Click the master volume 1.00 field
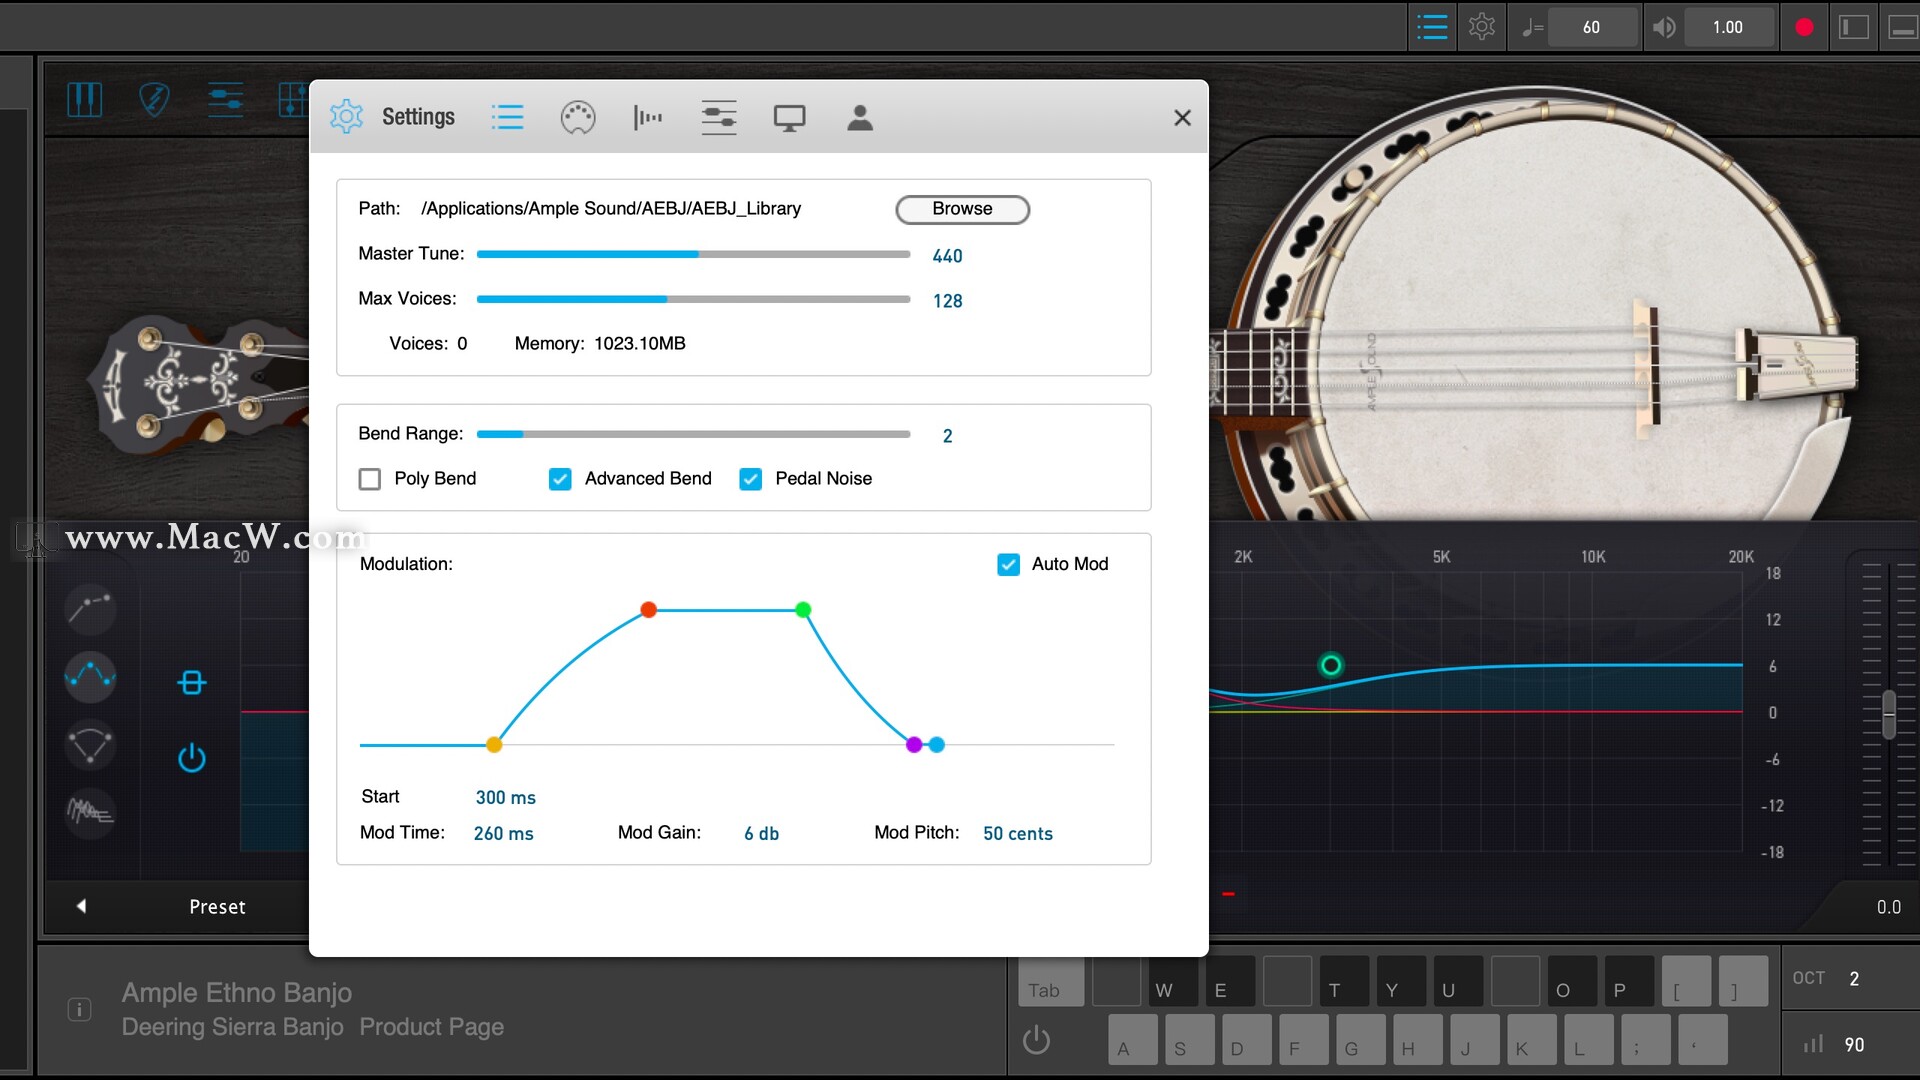The image size is (1920, 1080). coord(1728,28)
